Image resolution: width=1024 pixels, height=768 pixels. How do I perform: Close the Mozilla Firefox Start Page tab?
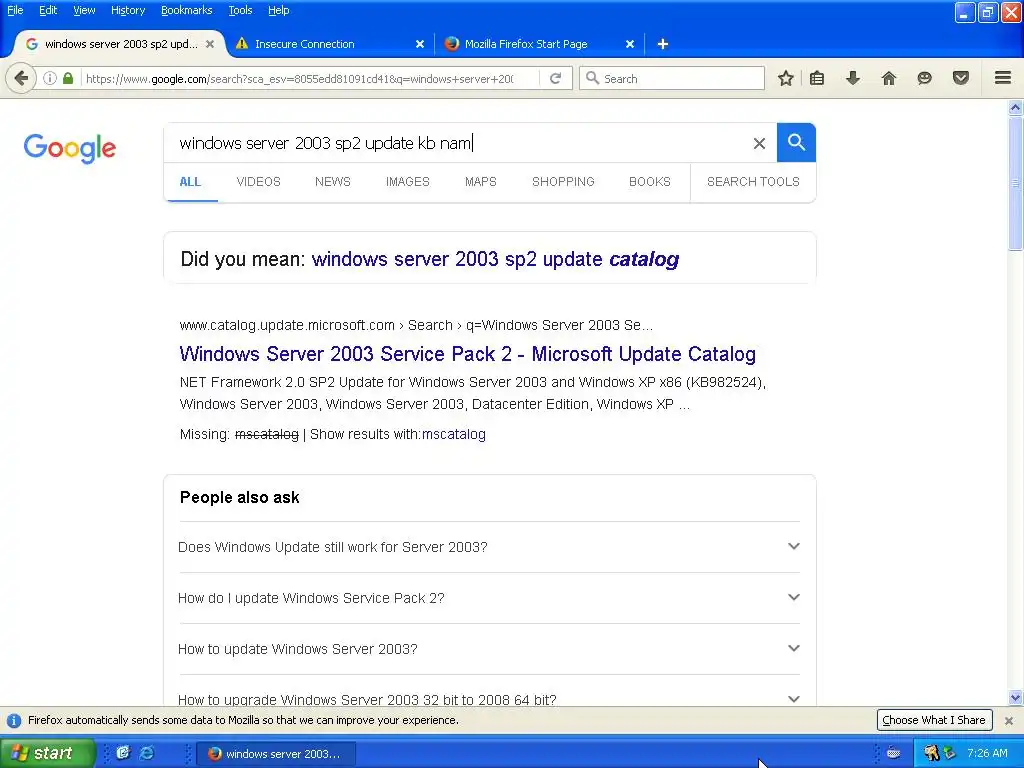tap(630, 44)
